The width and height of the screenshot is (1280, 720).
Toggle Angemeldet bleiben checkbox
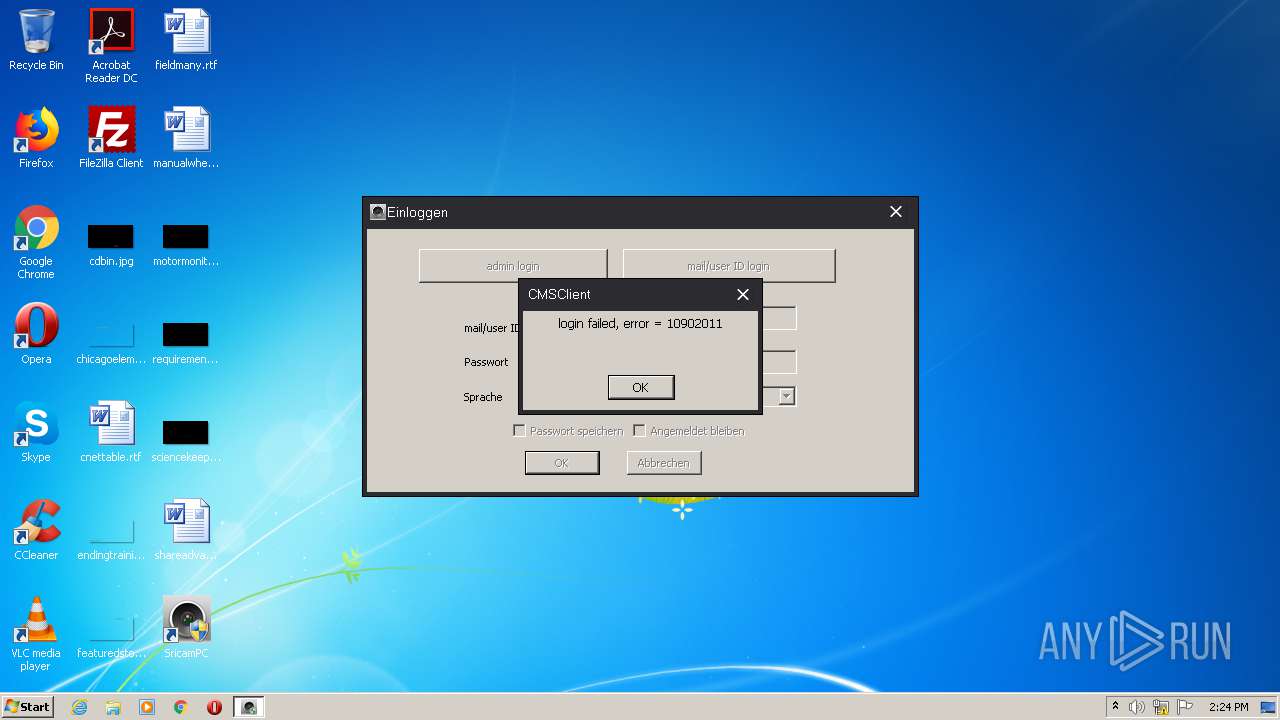coord(639,431)
